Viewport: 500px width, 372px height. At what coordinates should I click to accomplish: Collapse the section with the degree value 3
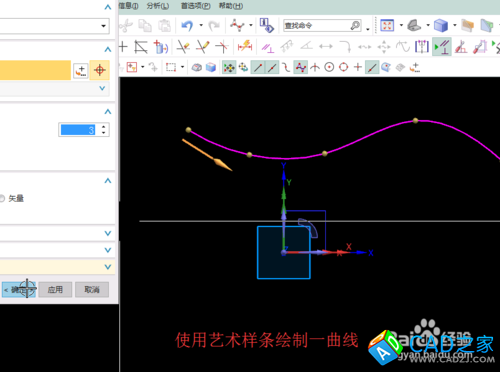[108, 112]
